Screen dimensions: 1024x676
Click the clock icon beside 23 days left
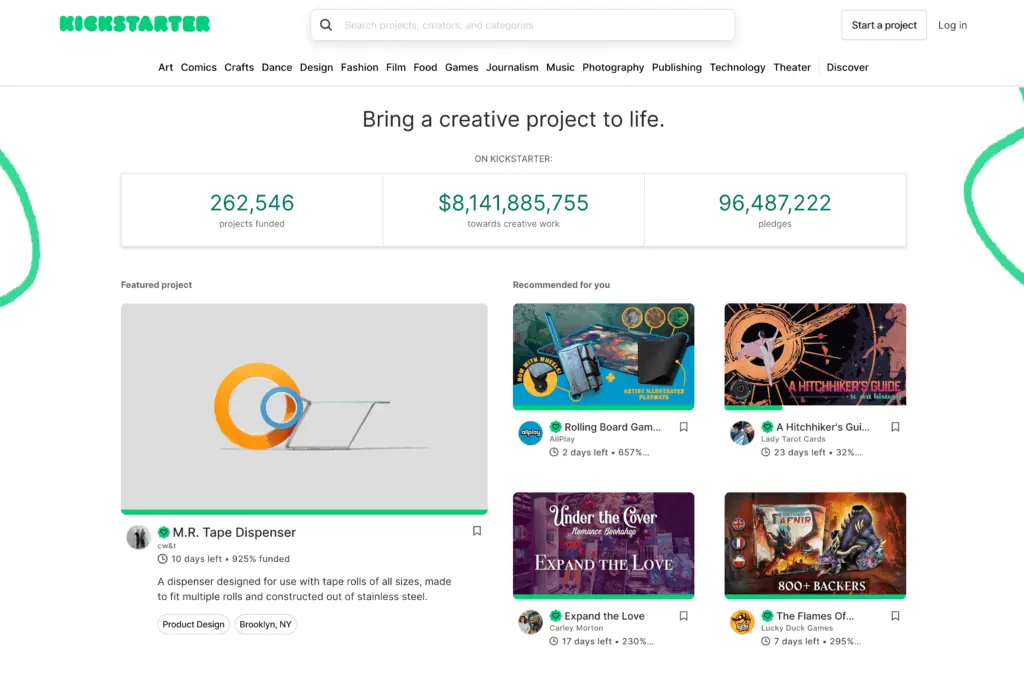coord(765,452)
